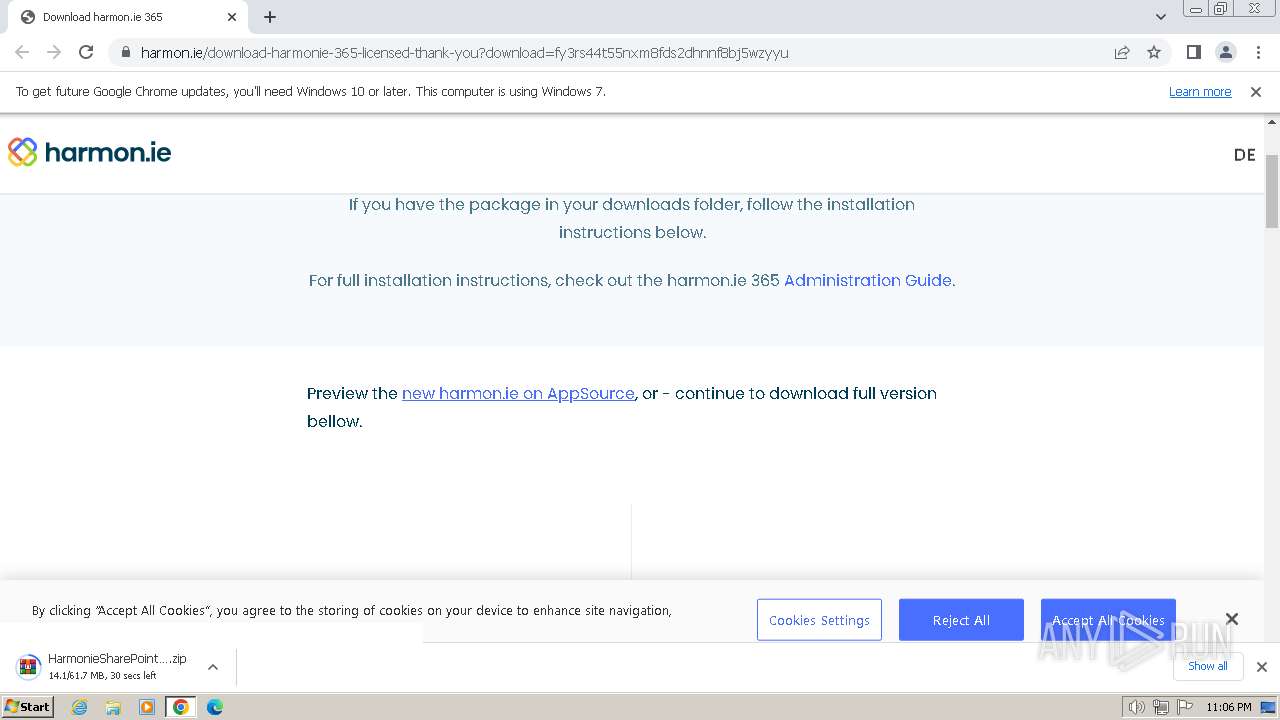Click Accept All Cookies

click(x=1108, y=620)
